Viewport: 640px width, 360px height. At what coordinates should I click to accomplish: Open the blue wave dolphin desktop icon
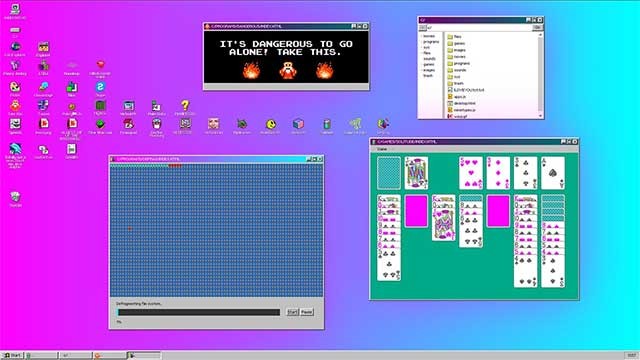click(x=15, y=148)
